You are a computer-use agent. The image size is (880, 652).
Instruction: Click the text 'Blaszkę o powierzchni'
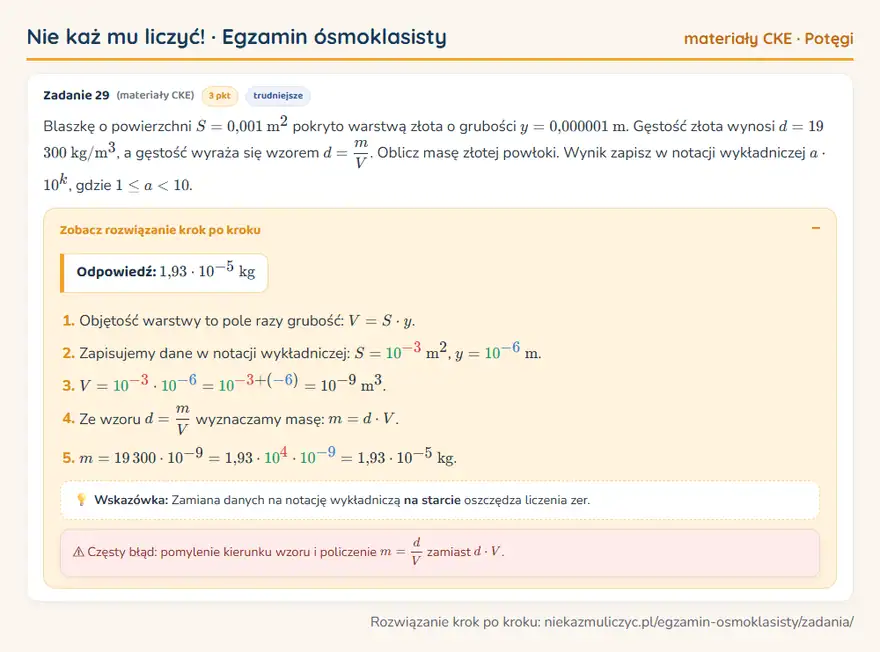pos(117,126)
